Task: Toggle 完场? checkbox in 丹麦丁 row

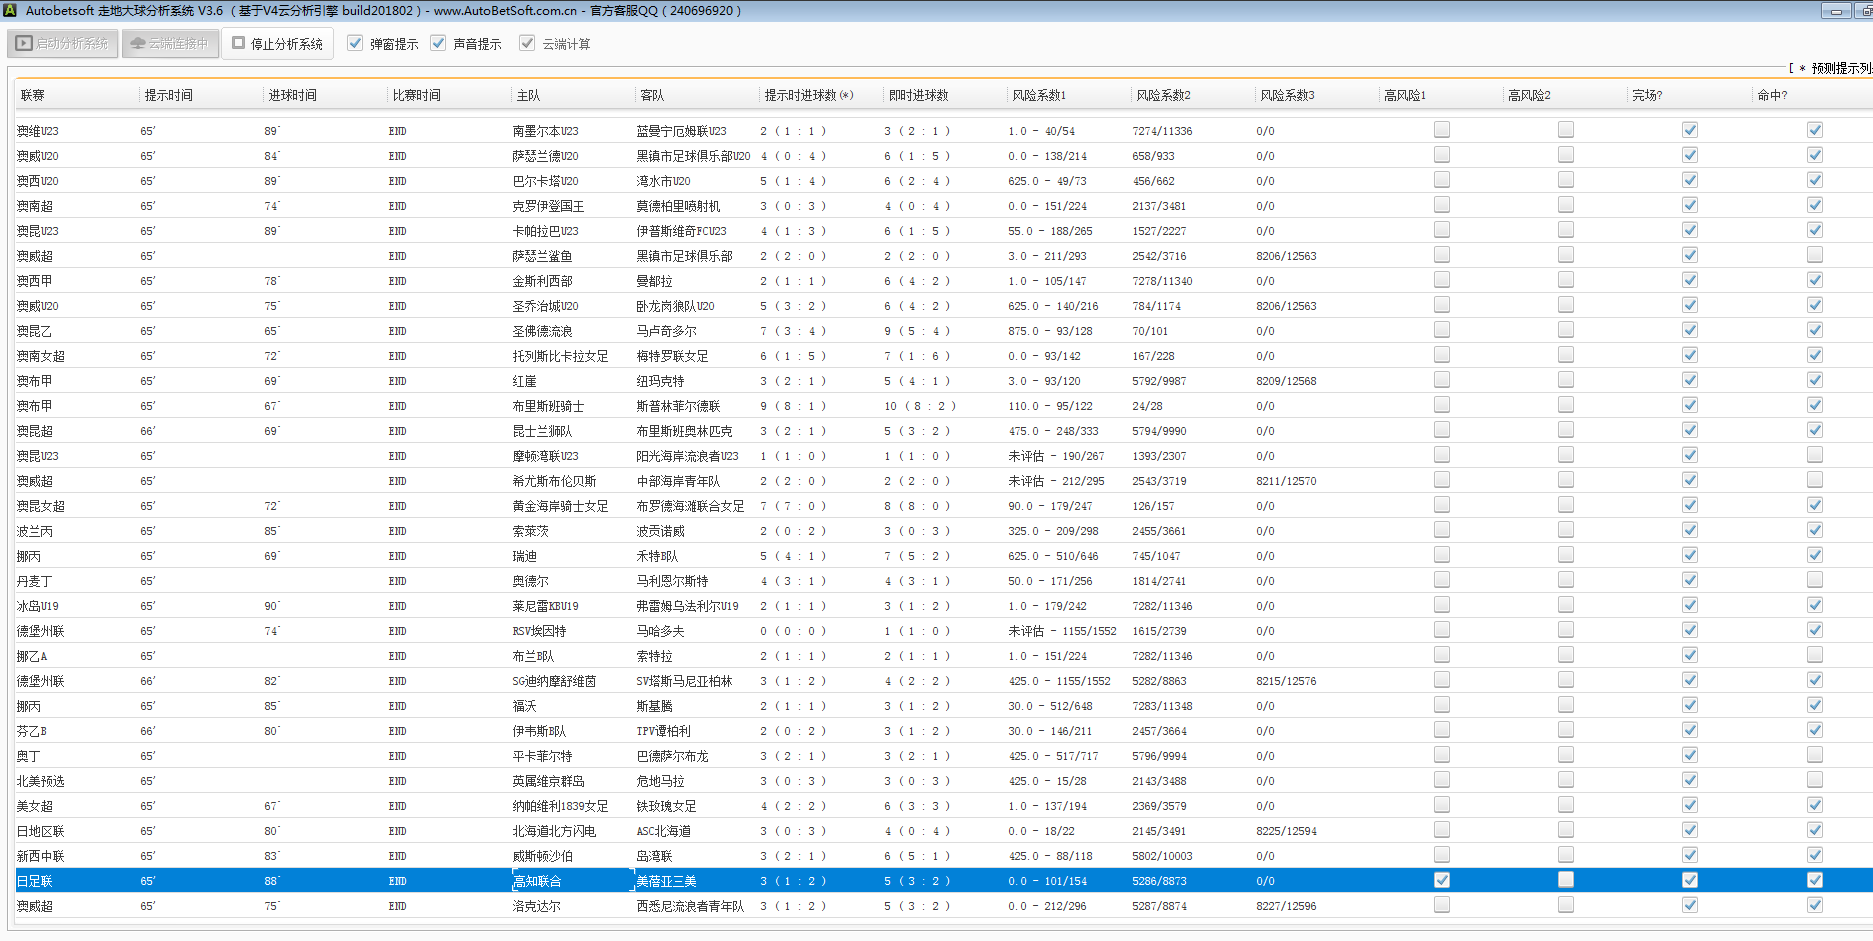Action: [x=1689, y=580]
